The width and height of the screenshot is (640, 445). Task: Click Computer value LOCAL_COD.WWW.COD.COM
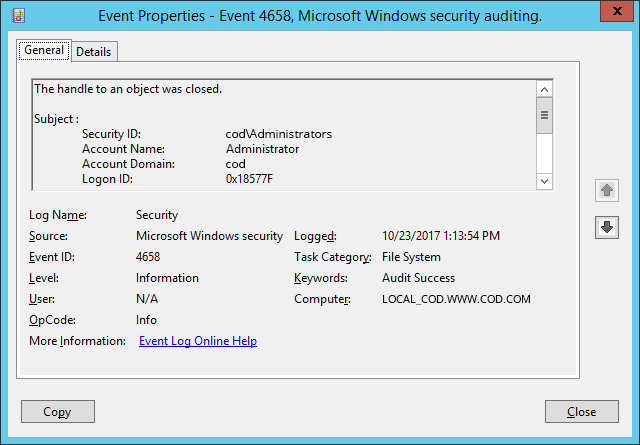coord(456,299)
